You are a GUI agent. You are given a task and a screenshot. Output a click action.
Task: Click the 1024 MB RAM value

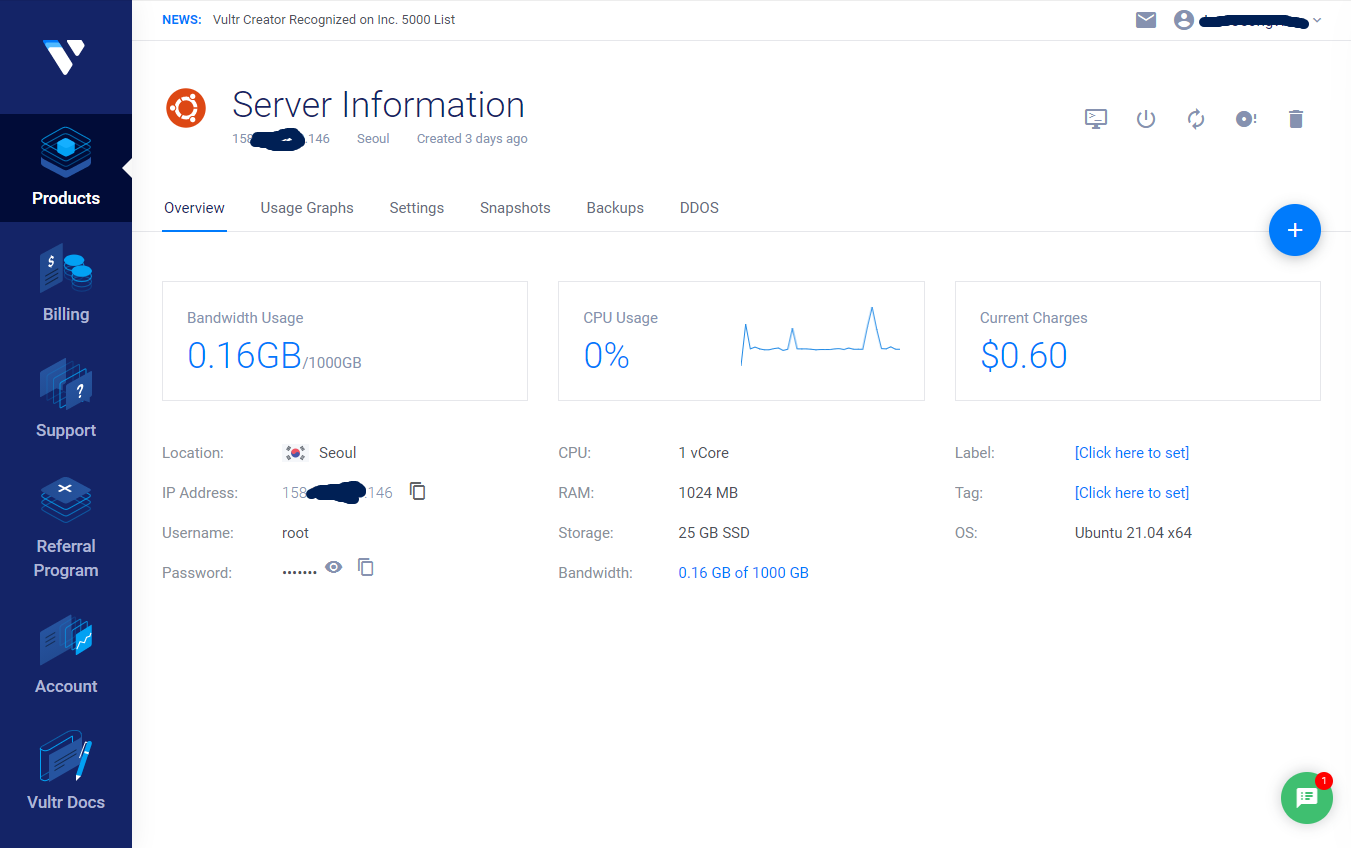tap(708, 493)
